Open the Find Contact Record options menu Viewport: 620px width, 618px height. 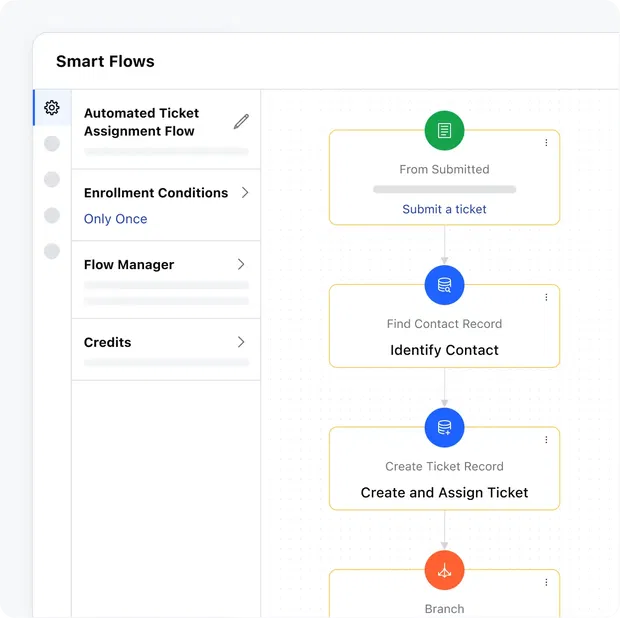tap(546, 297)
